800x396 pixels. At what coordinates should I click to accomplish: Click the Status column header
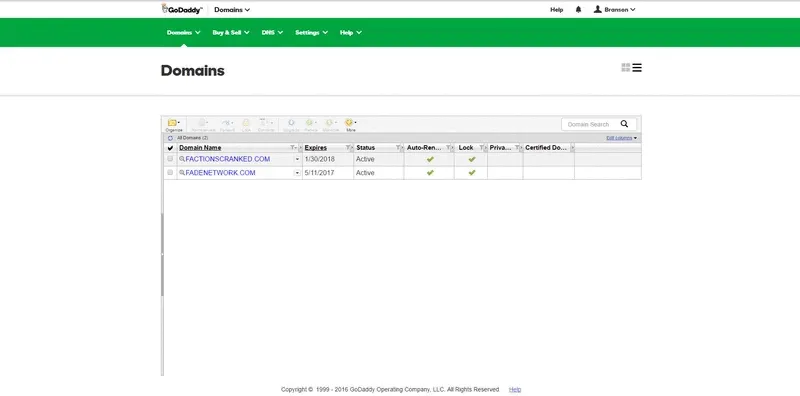366,147
